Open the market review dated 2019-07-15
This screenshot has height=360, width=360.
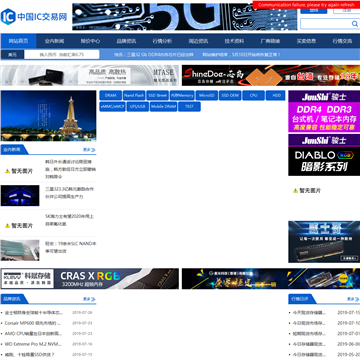[309, 313]
